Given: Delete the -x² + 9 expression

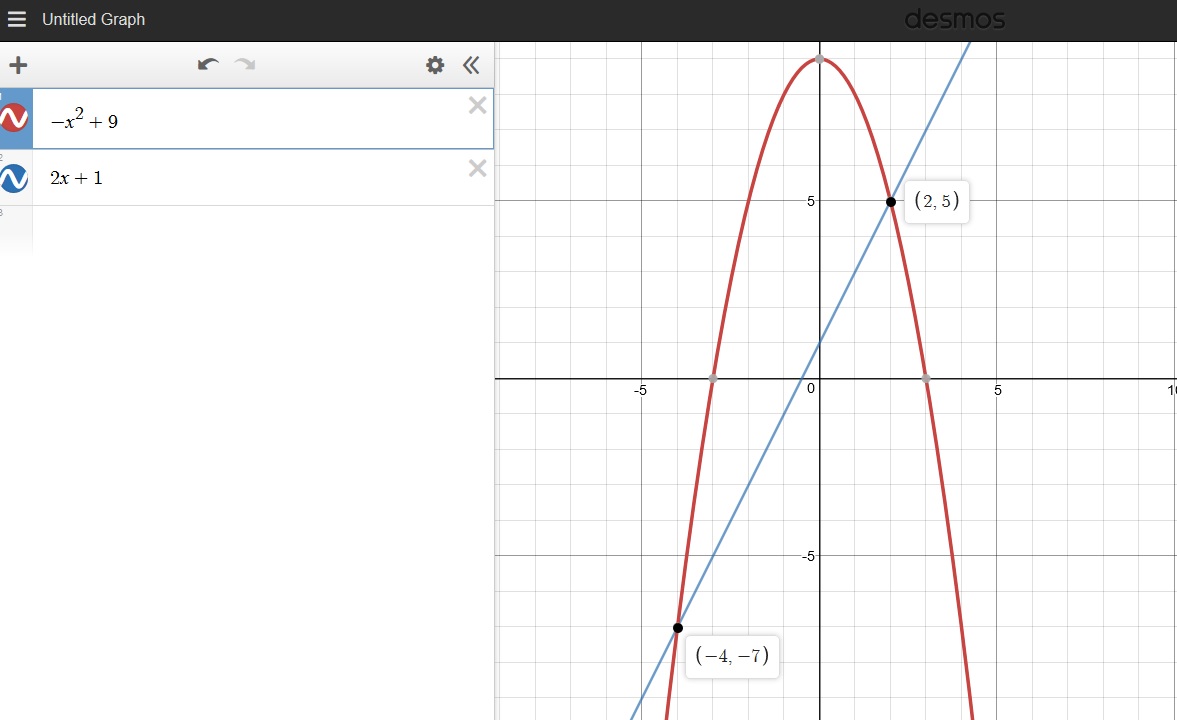Looking at the screenshot, I should click(478, 106).
